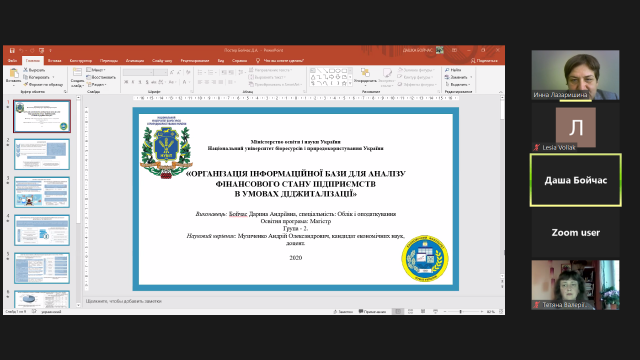Toggle justify text alignment
This screenshot has height=360, width=640.
coord(221,82)
